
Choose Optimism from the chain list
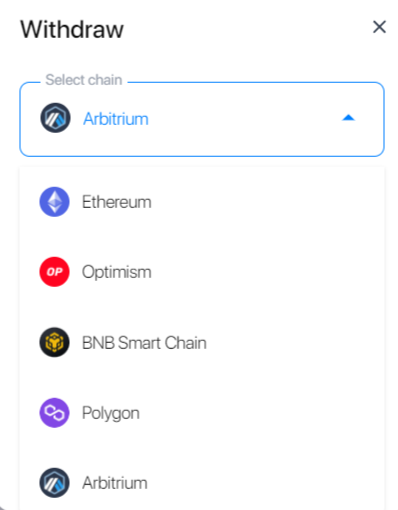[117, 272]
